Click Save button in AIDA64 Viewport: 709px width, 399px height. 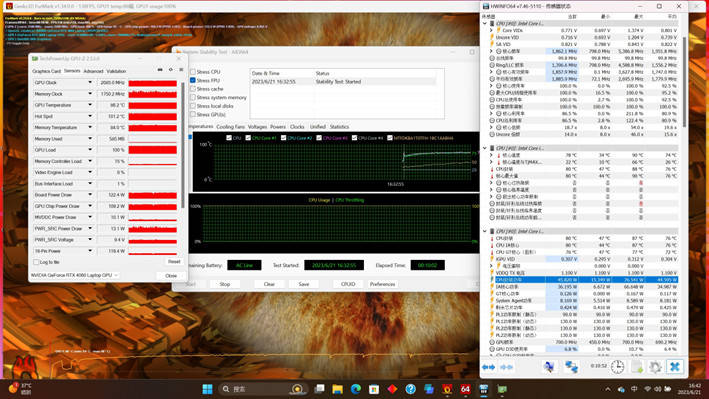click(304, 284)
